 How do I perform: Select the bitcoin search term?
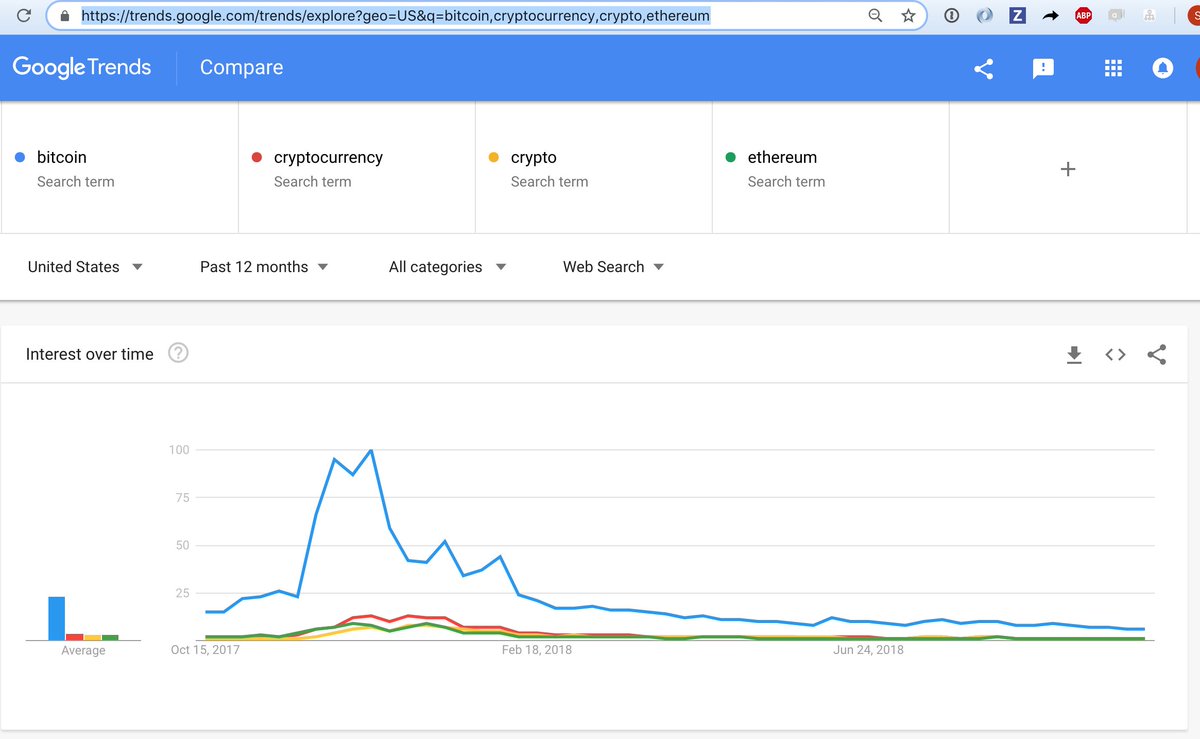tap(120, 168)
